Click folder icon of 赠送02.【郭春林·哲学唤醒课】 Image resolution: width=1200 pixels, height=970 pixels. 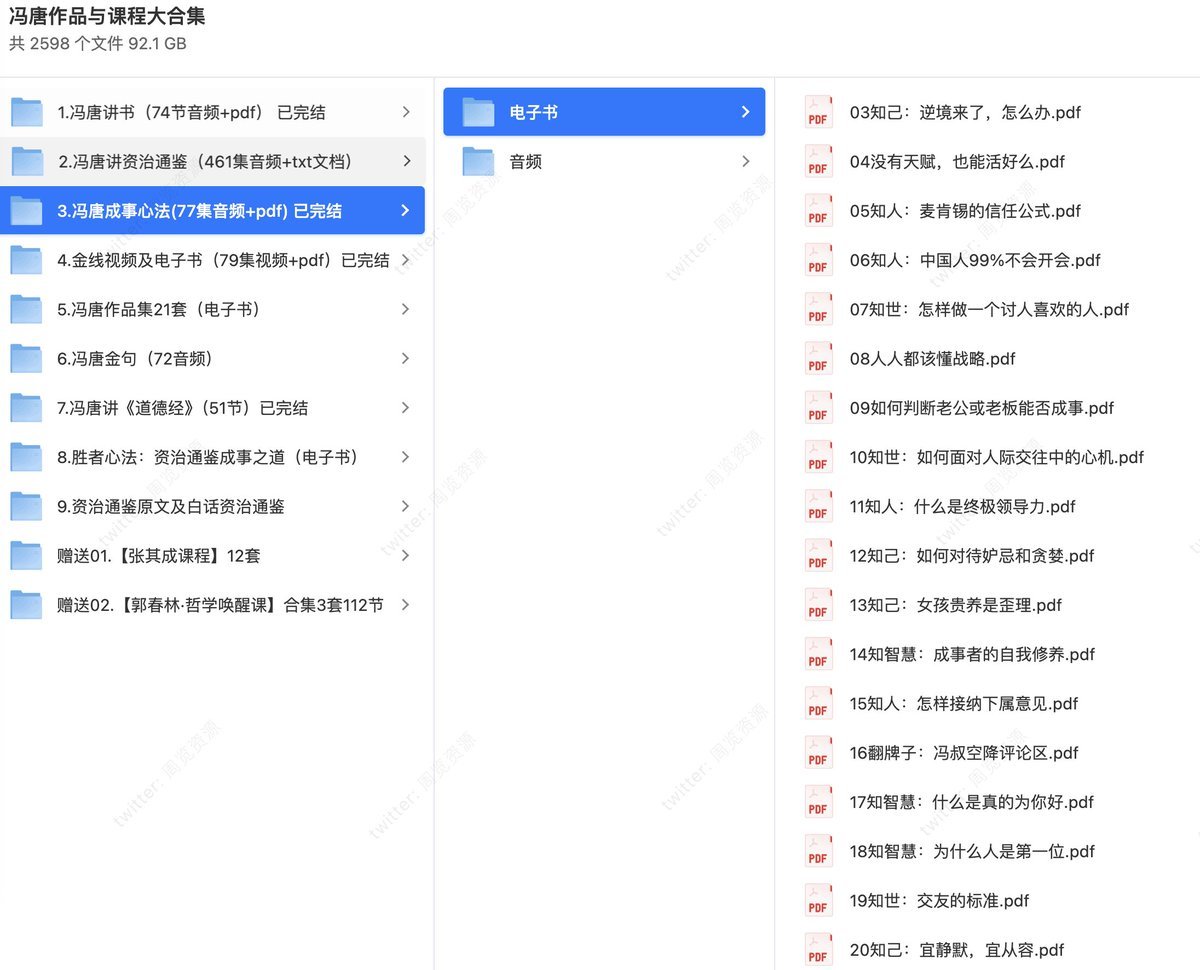pyautogui.click(x=27, y=604)
